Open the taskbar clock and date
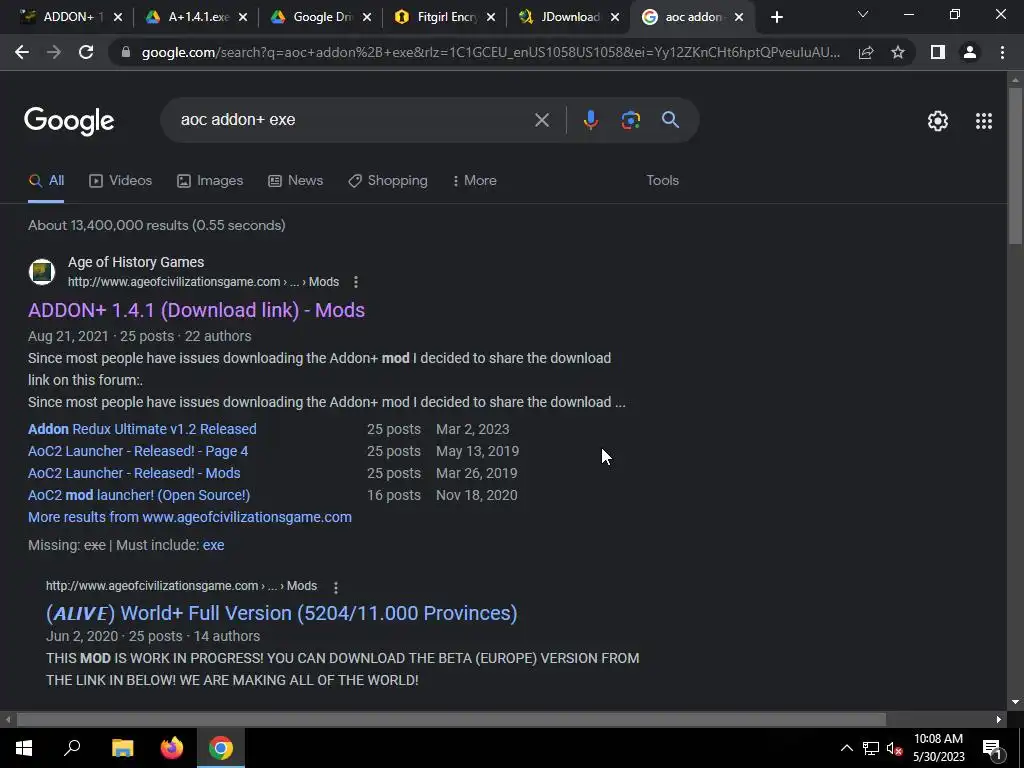 tap(938, 748)
